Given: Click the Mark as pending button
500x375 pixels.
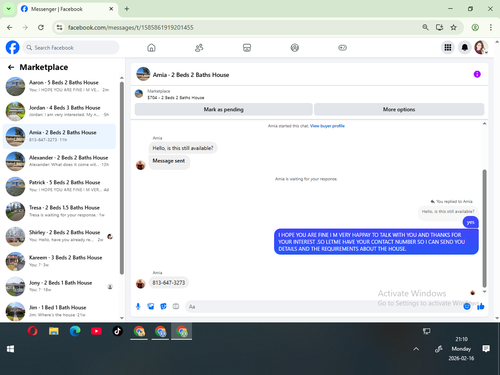Looking at the screenshot, I should pyautogui.click(x=223, y=109).
